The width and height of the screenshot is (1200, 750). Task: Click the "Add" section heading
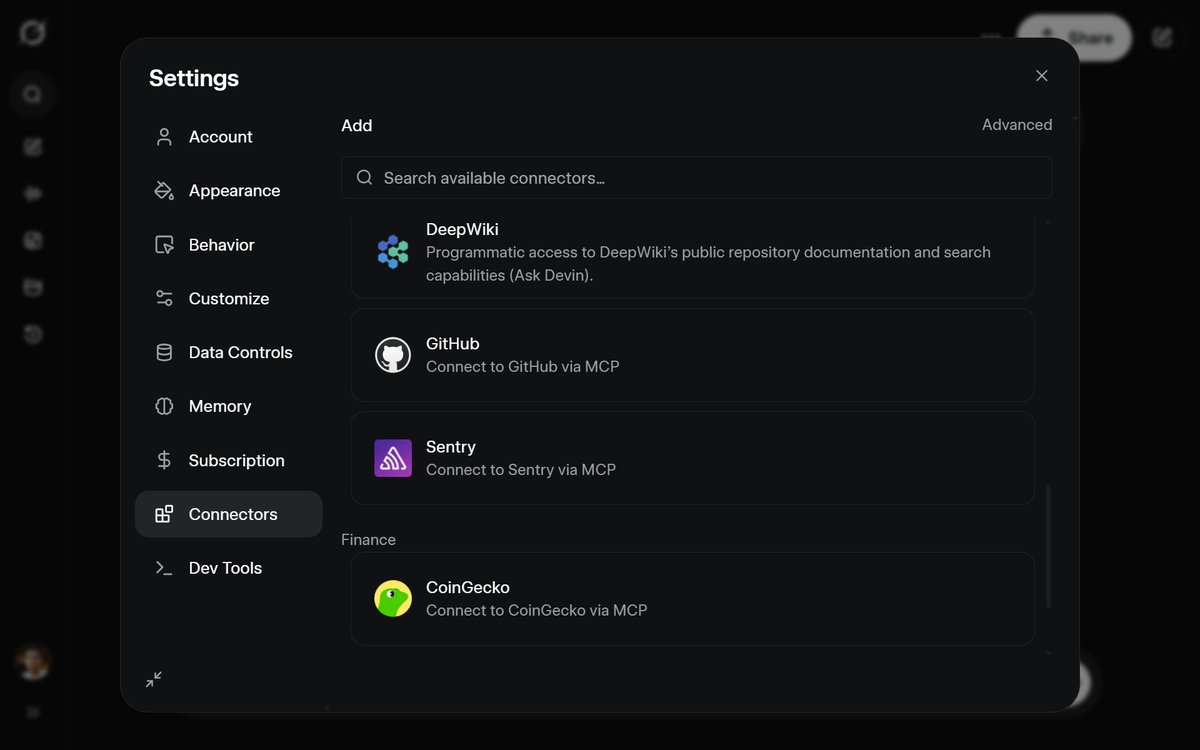pos(357,126)
